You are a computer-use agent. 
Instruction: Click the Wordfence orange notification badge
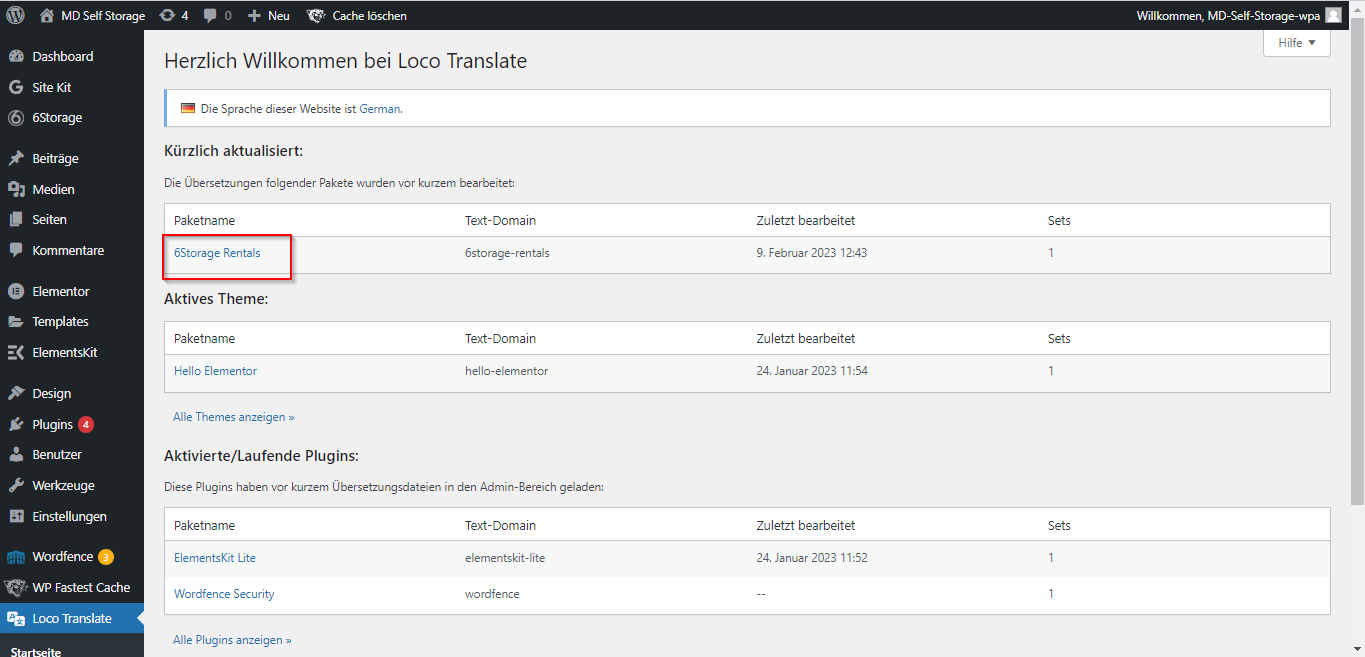[106, 557]
